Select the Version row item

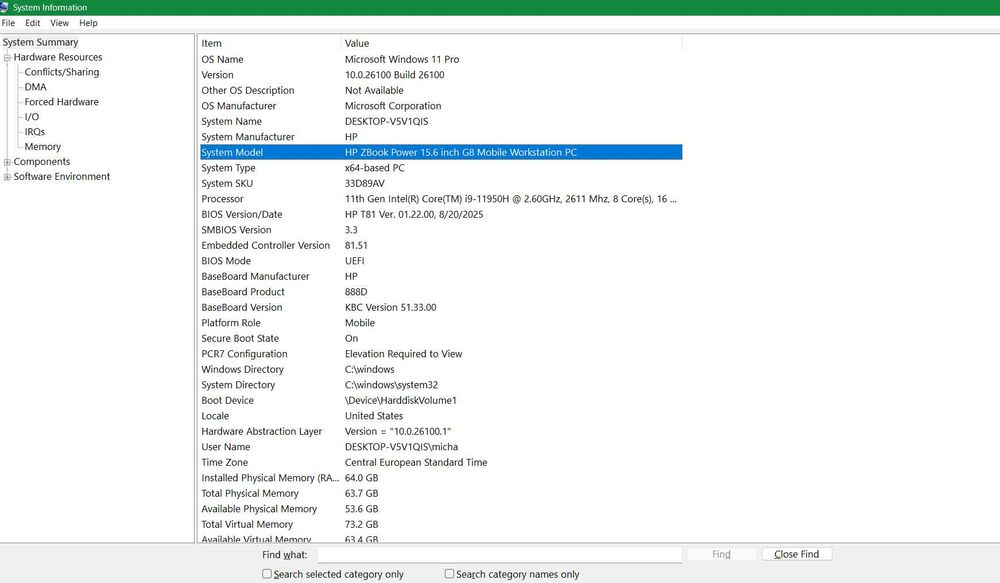[441, 75]
